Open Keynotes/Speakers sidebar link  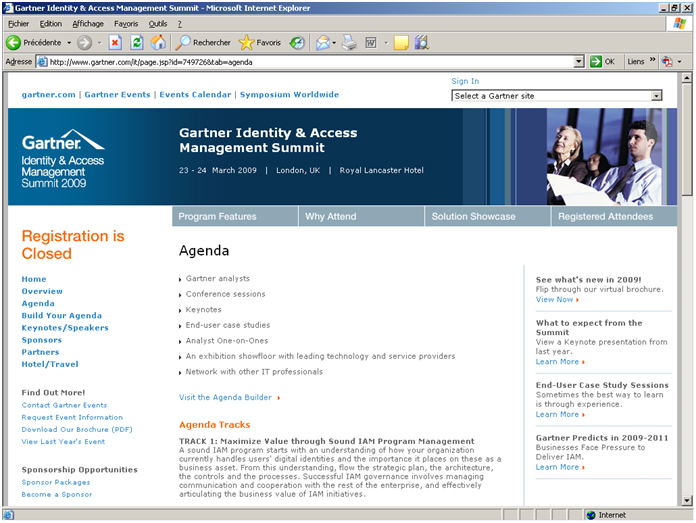65,328
